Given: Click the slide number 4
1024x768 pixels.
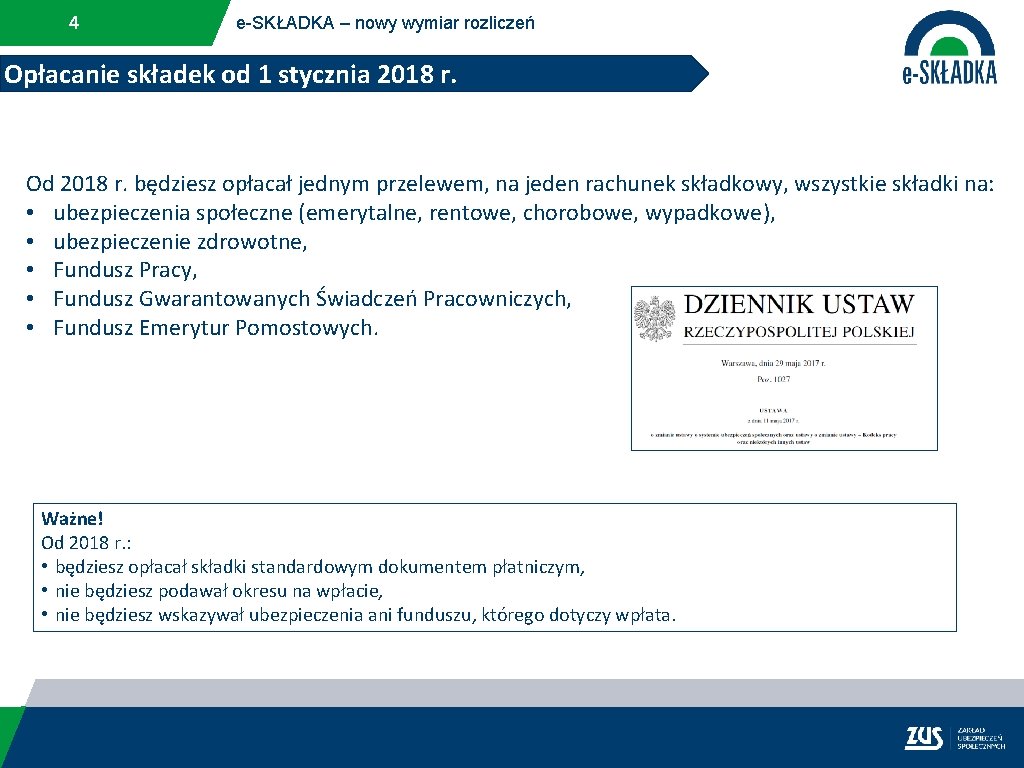Looking at the screenshot, I should [74, 23].
